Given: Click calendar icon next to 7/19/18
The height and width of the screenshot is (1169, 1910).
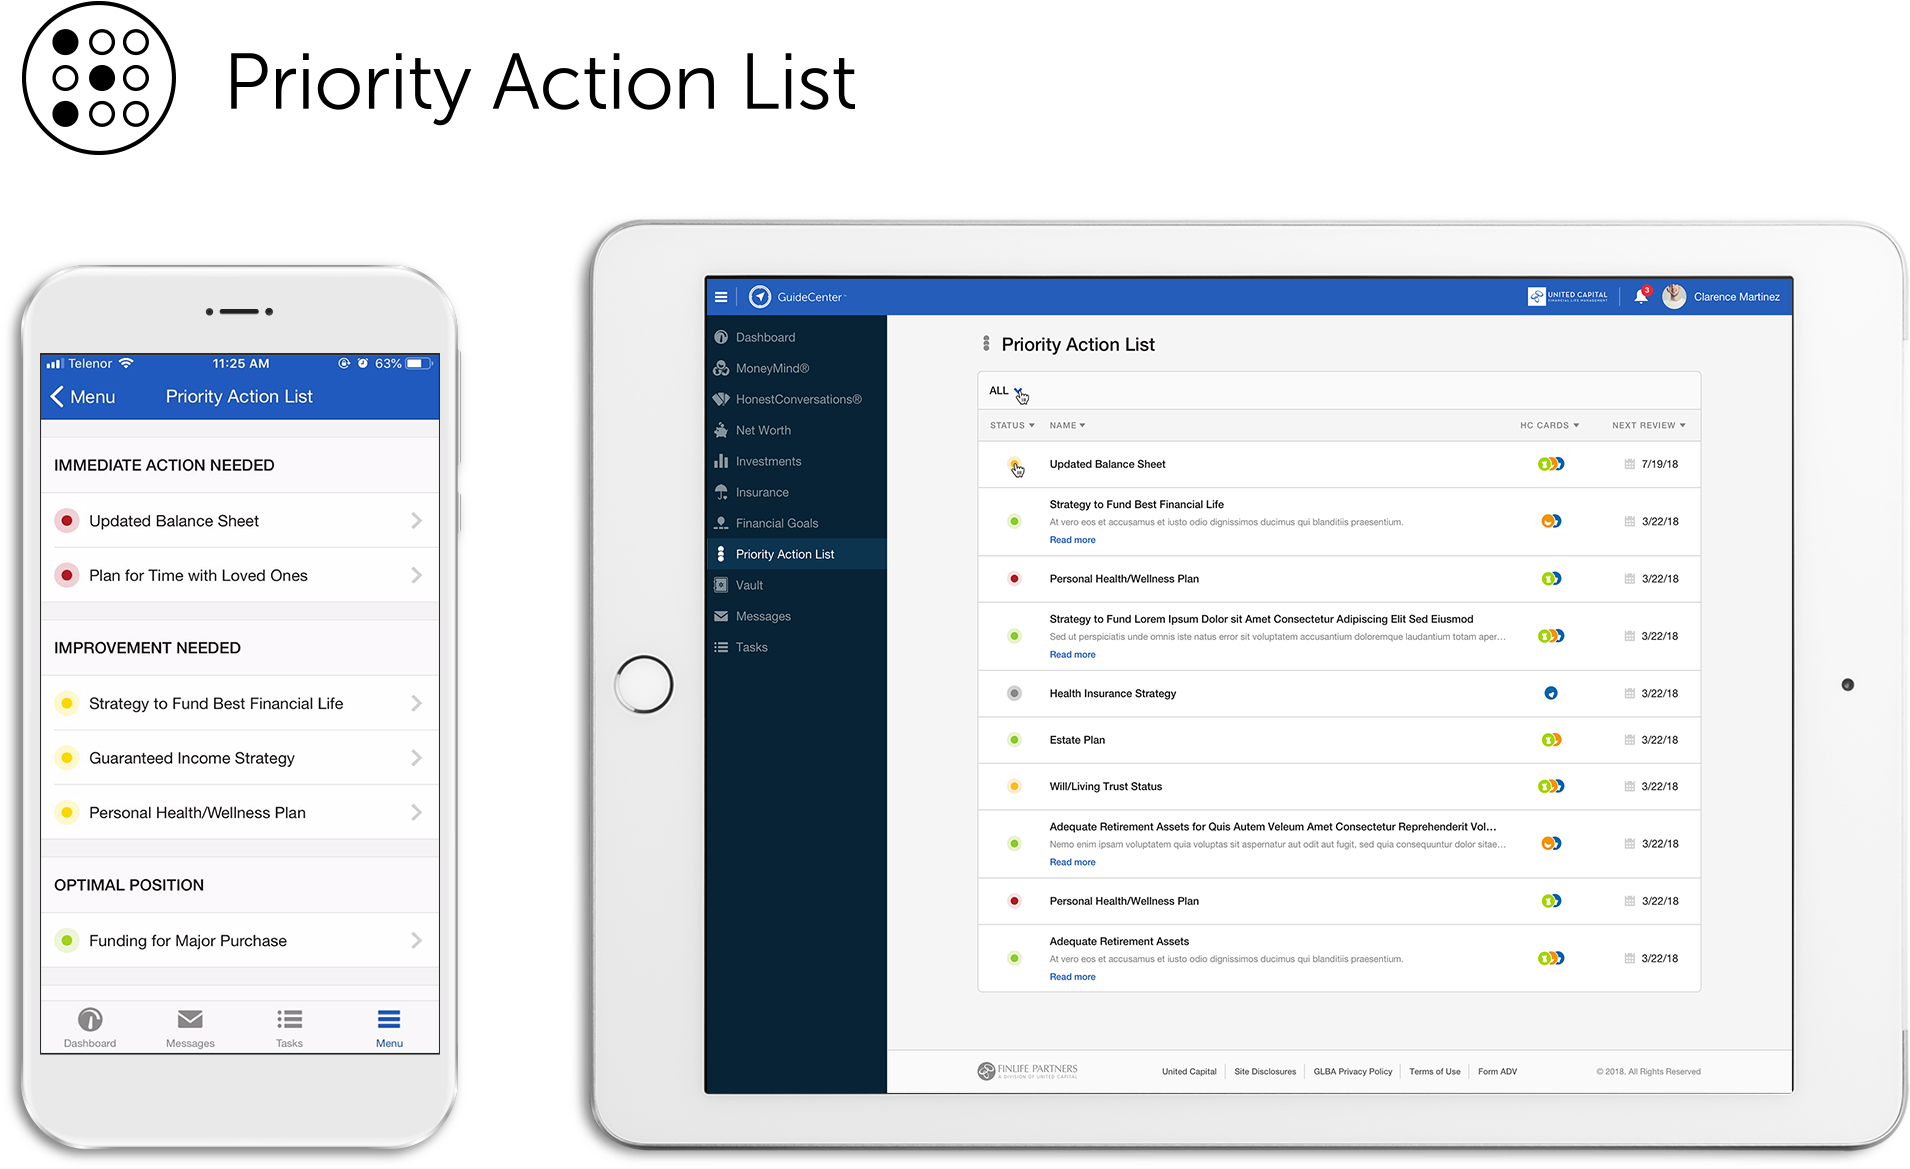Looking at the screenshot, I should [1629, 464].
